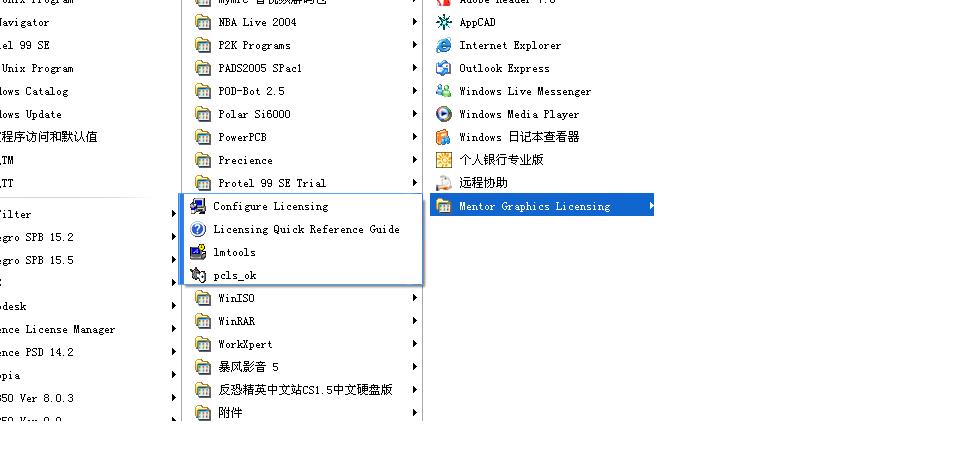962x471 pixels.
Task: Expand the WinRAR folder arrow
Action: [x=415, y=321]
